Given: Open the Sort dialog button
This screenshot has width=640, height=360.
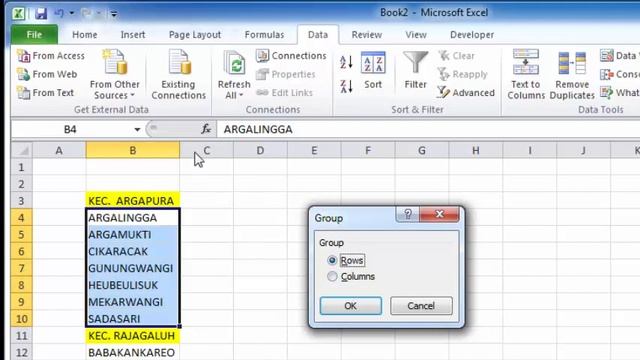Looking at the screenshot, I should (373, 70).
